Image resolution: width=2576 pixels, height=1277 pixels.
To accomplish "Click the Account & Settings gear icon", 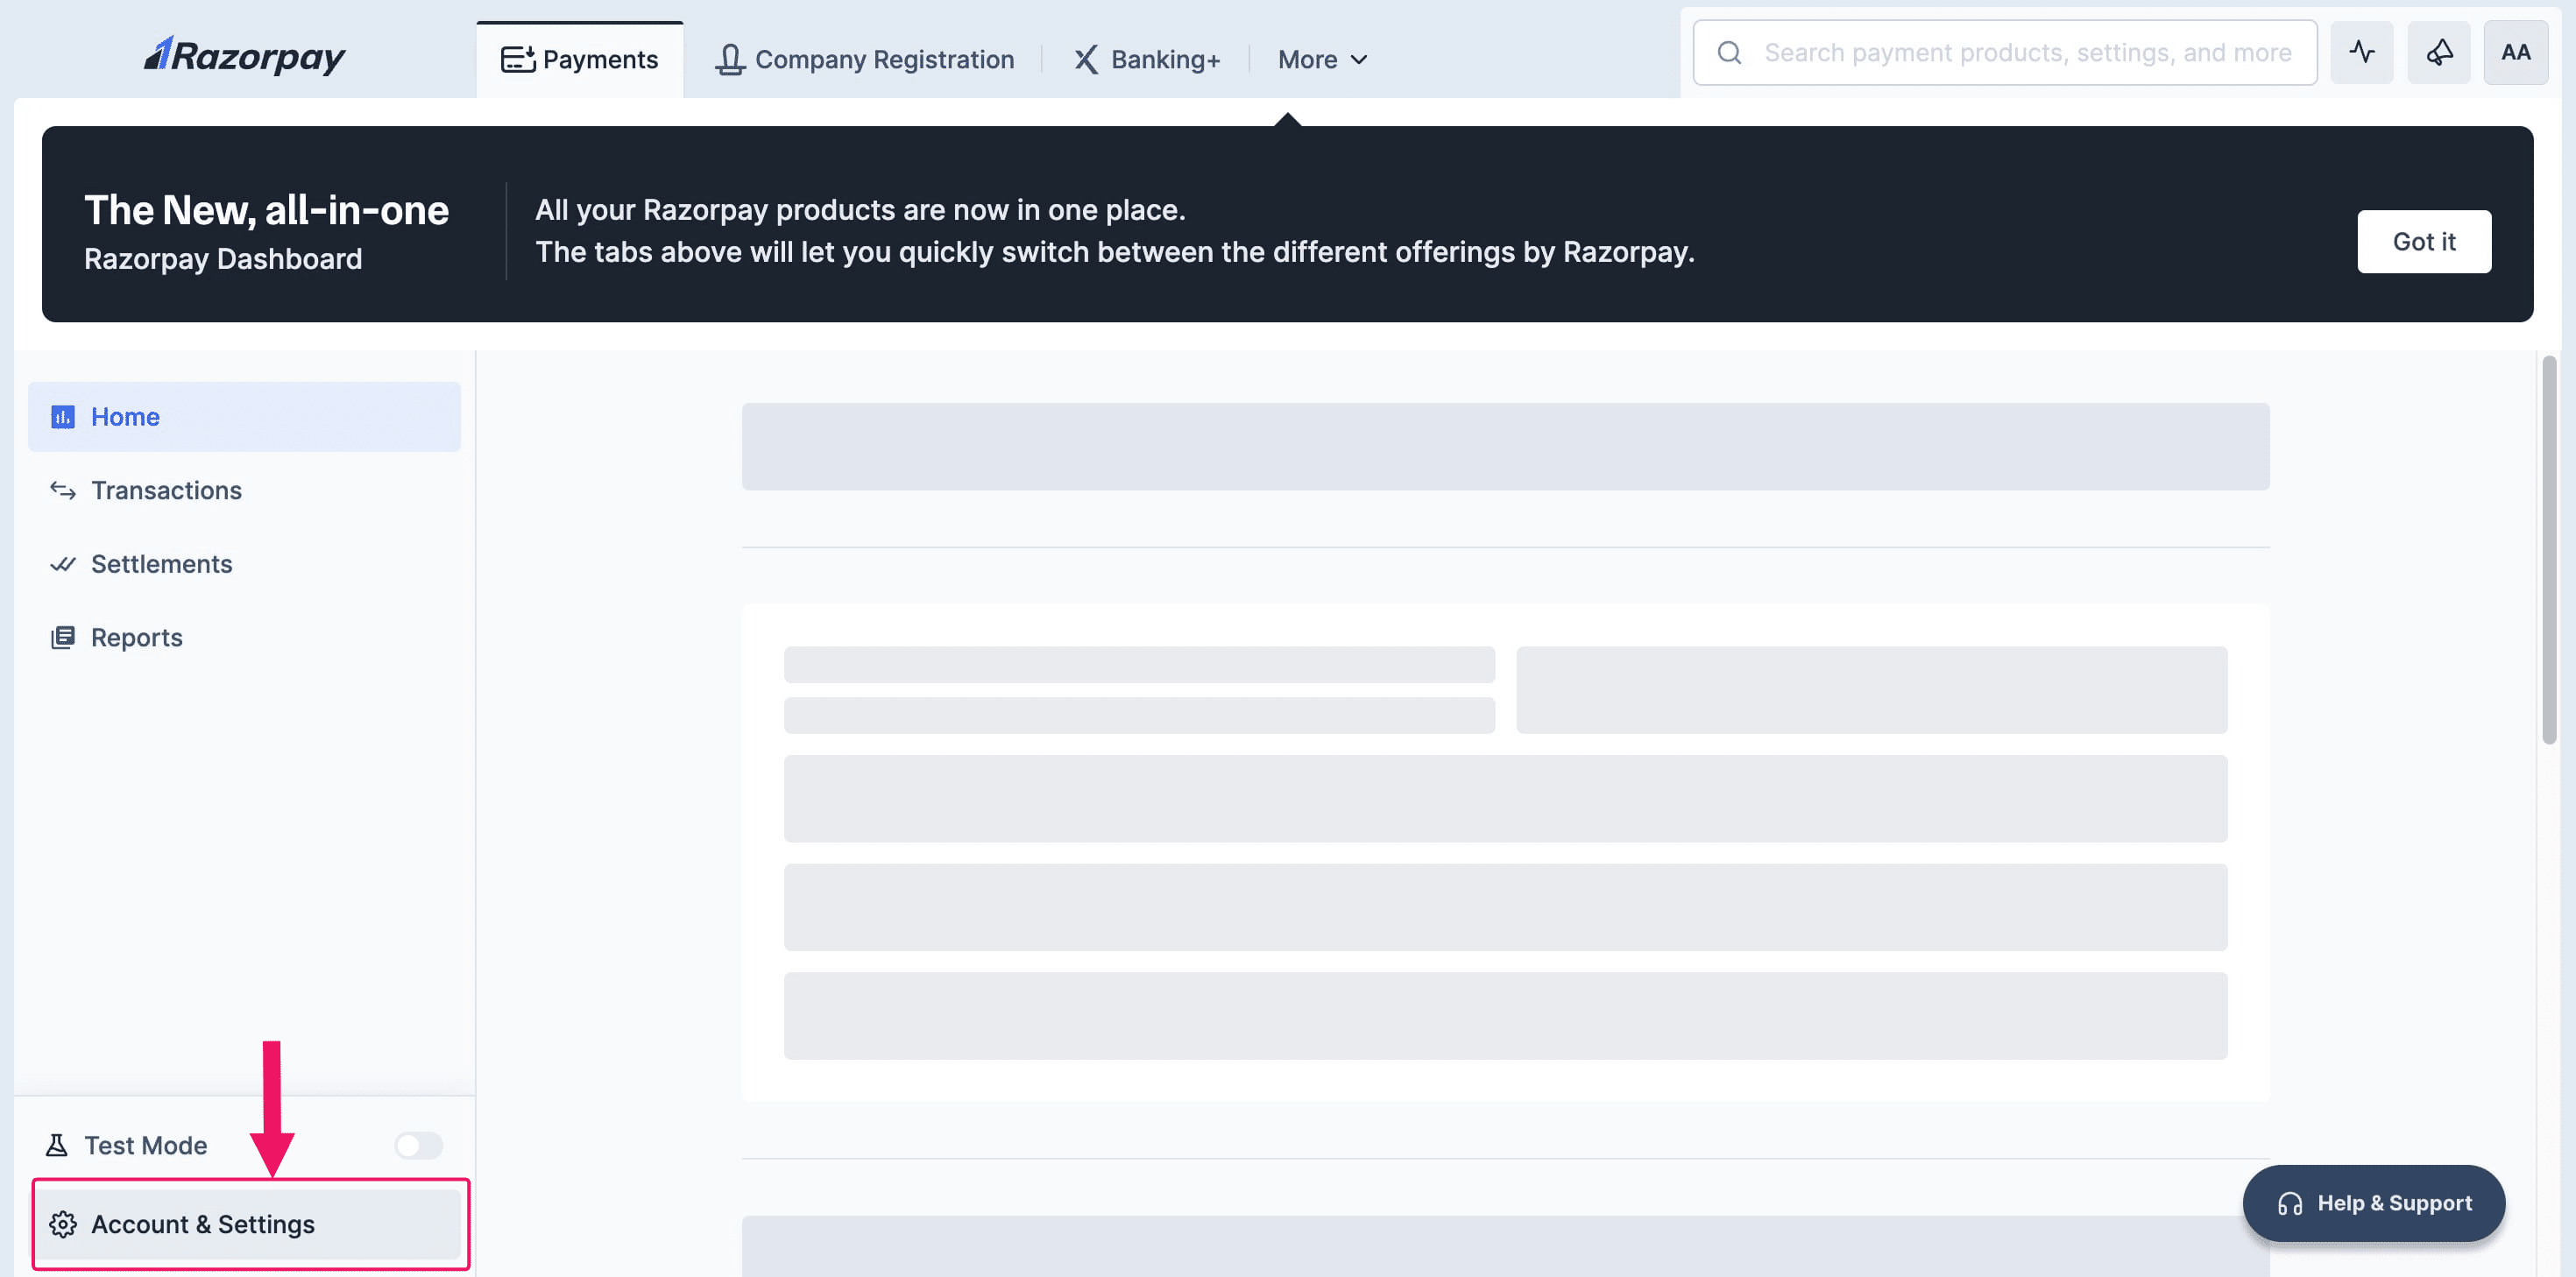I will 63,1224.
